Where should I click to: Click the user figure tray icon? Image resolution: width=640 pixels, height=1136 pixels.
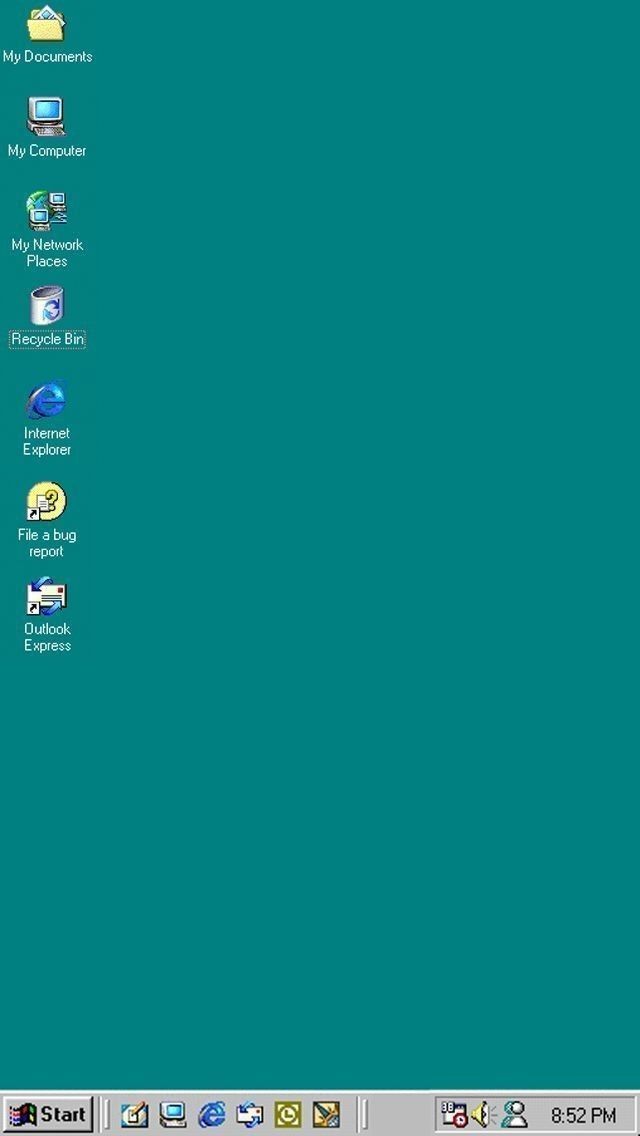[514, 1114]
